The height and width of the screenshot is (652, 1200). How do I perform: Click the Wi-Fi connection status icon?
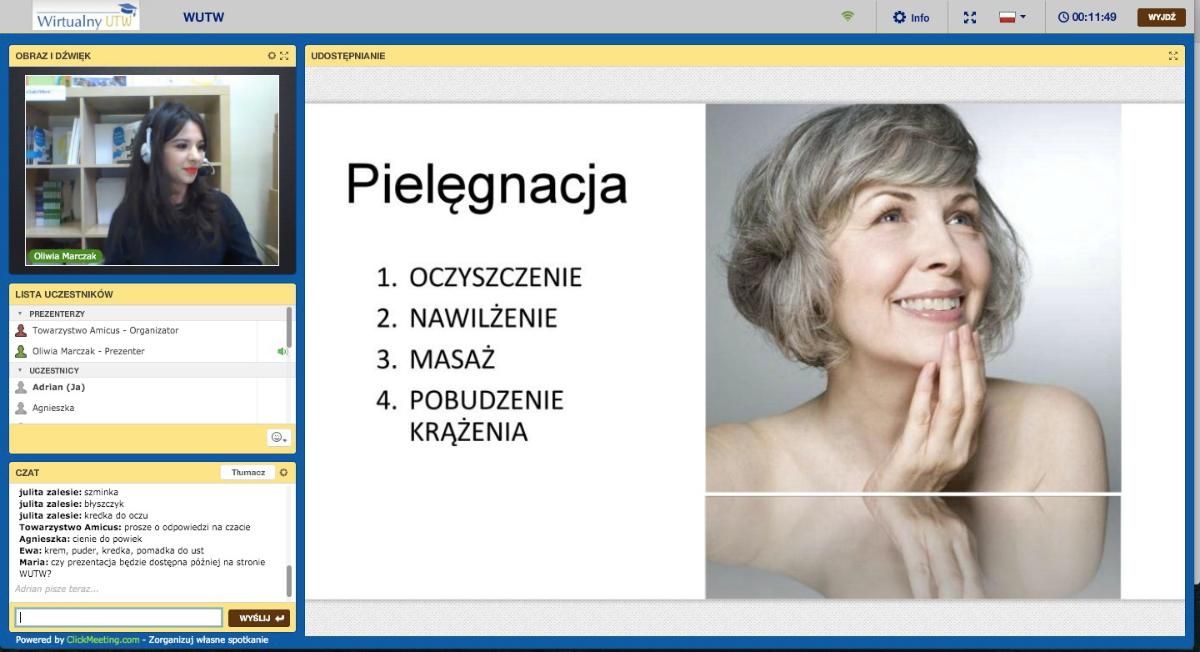848,17
